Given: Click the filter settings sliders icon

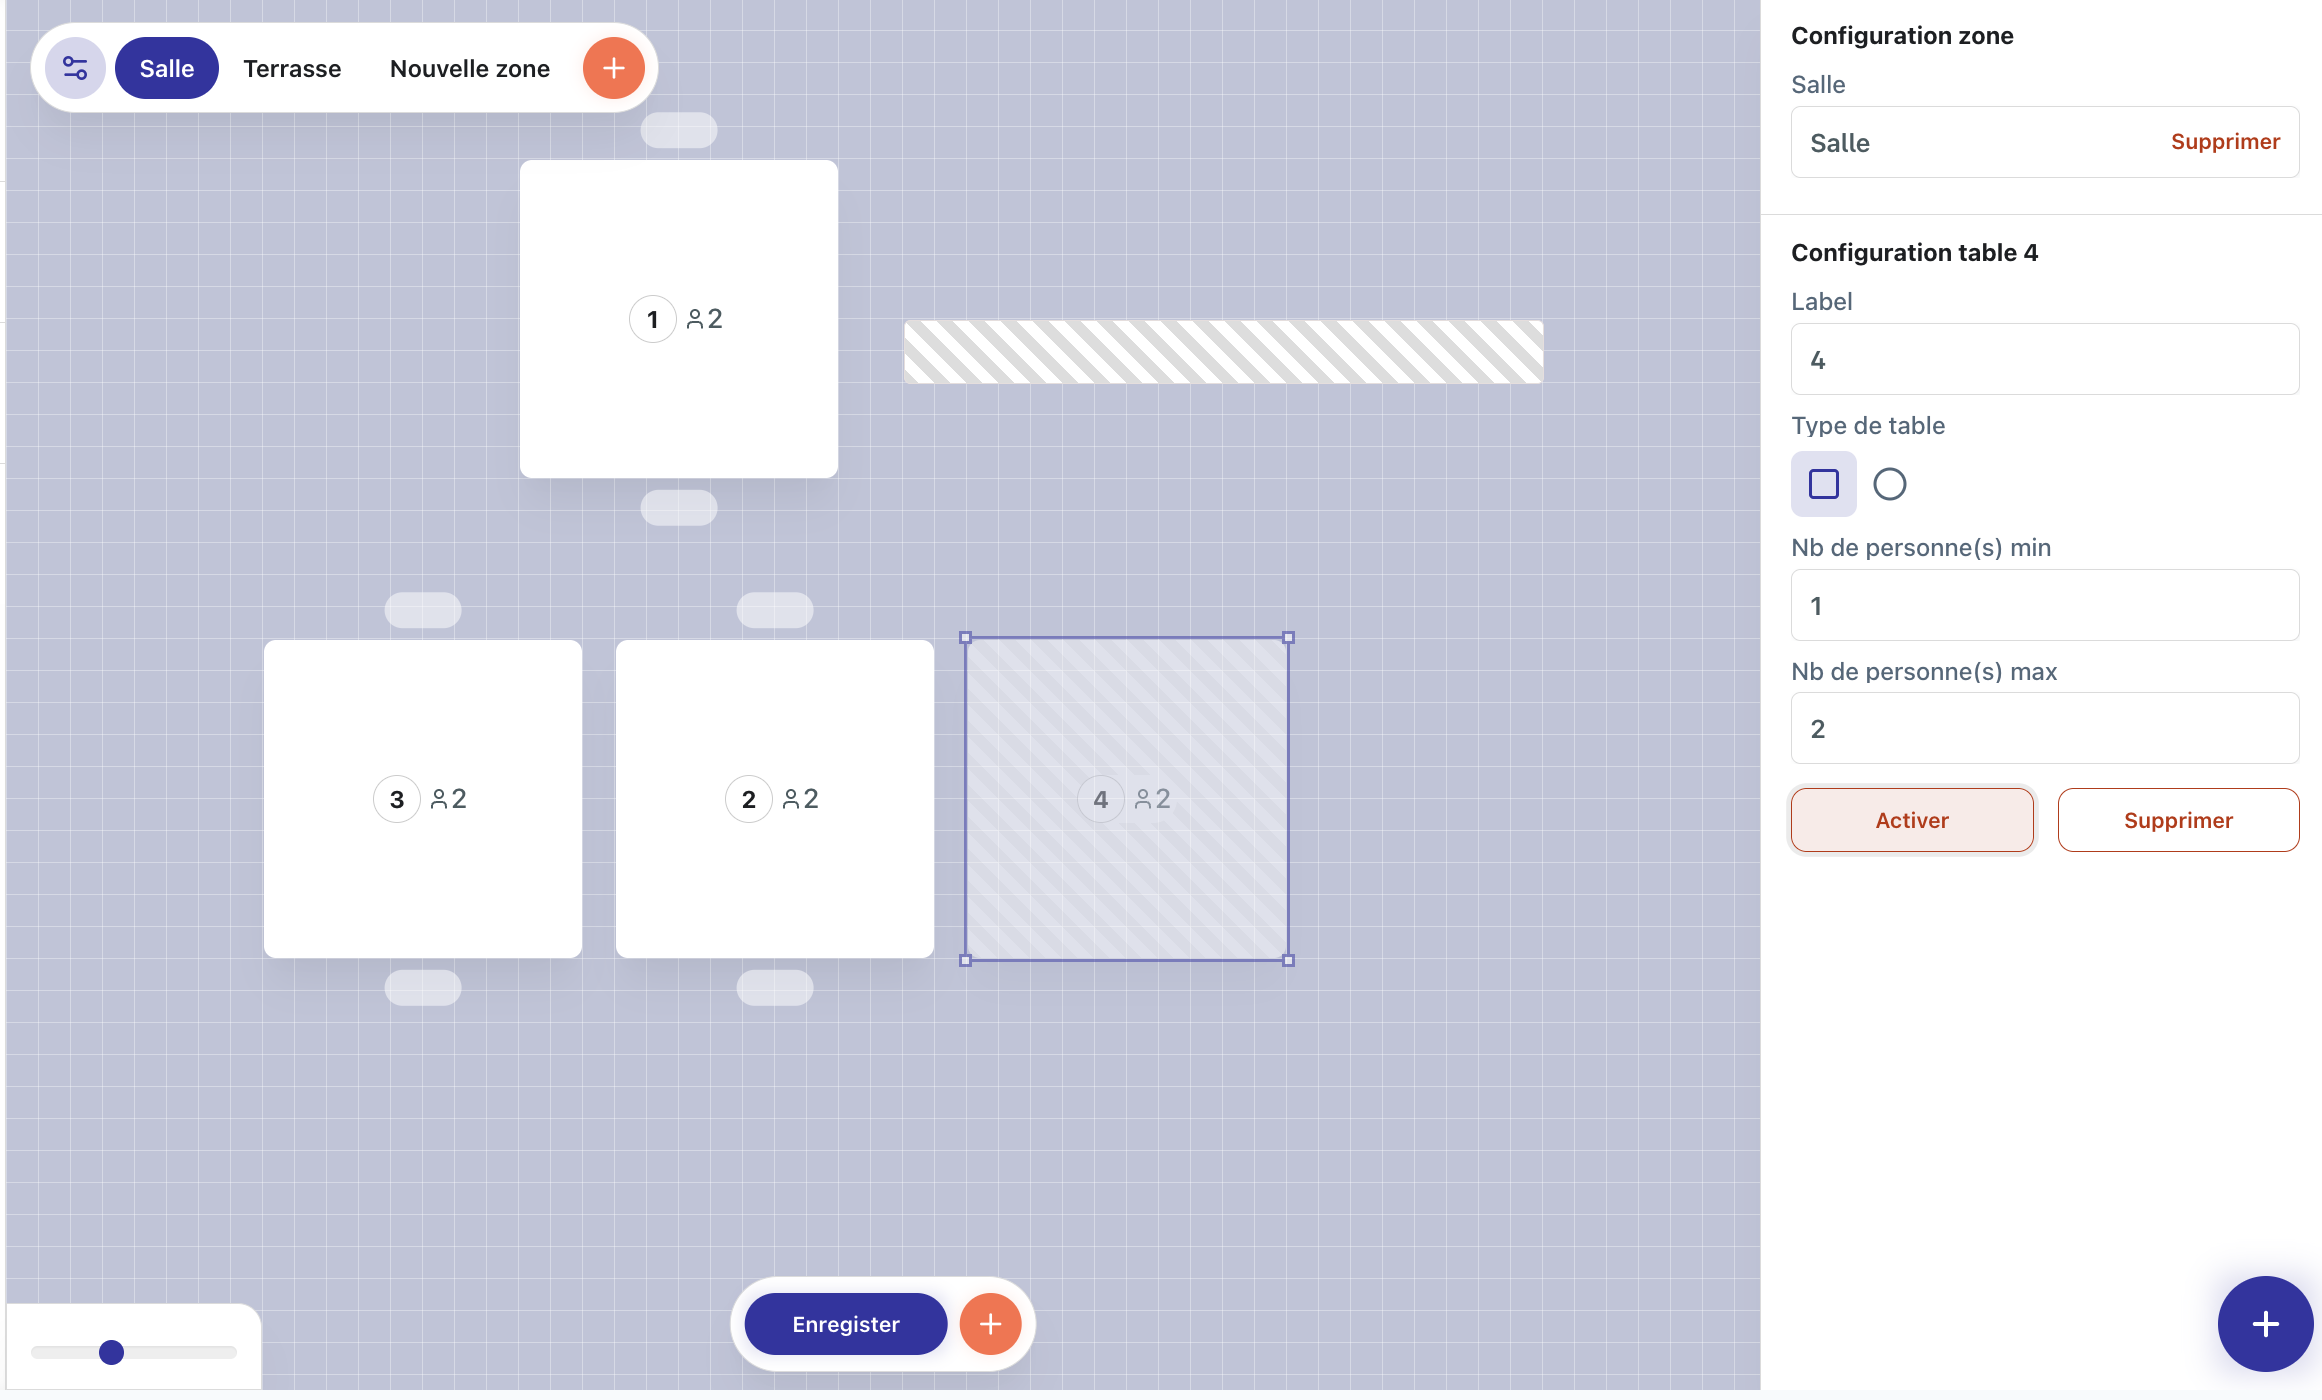Looking at the screenshot, I should point(75,68).
